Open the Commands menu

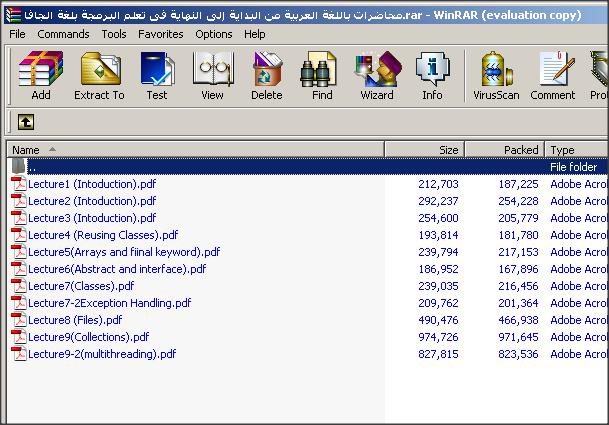[63, 34]
